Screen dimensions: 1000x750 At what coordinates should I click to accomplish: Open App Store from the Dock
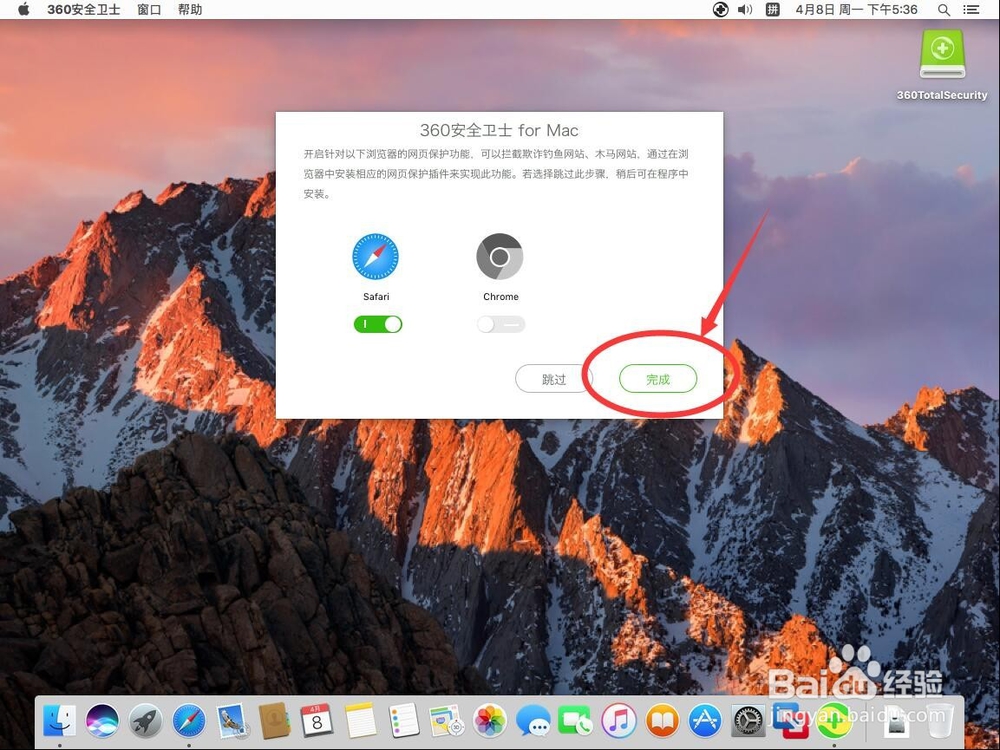click(705, 721)
